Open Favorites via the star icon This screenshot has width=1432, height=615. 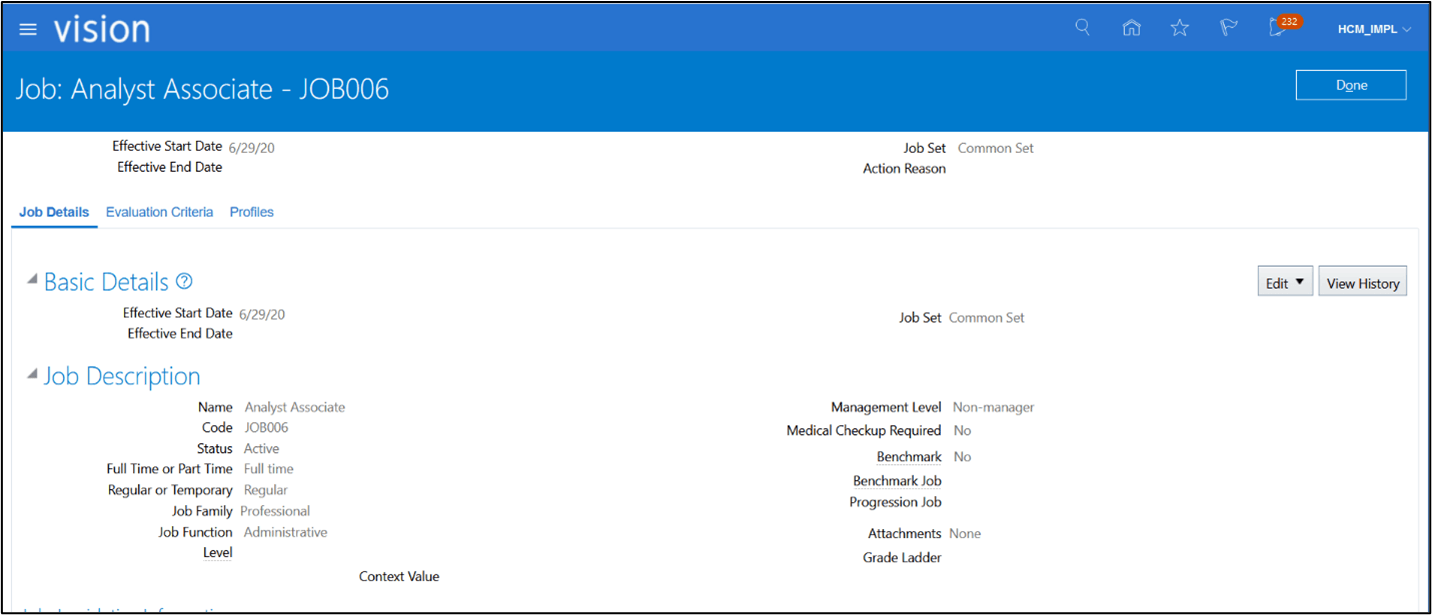tap(1179, 28)
